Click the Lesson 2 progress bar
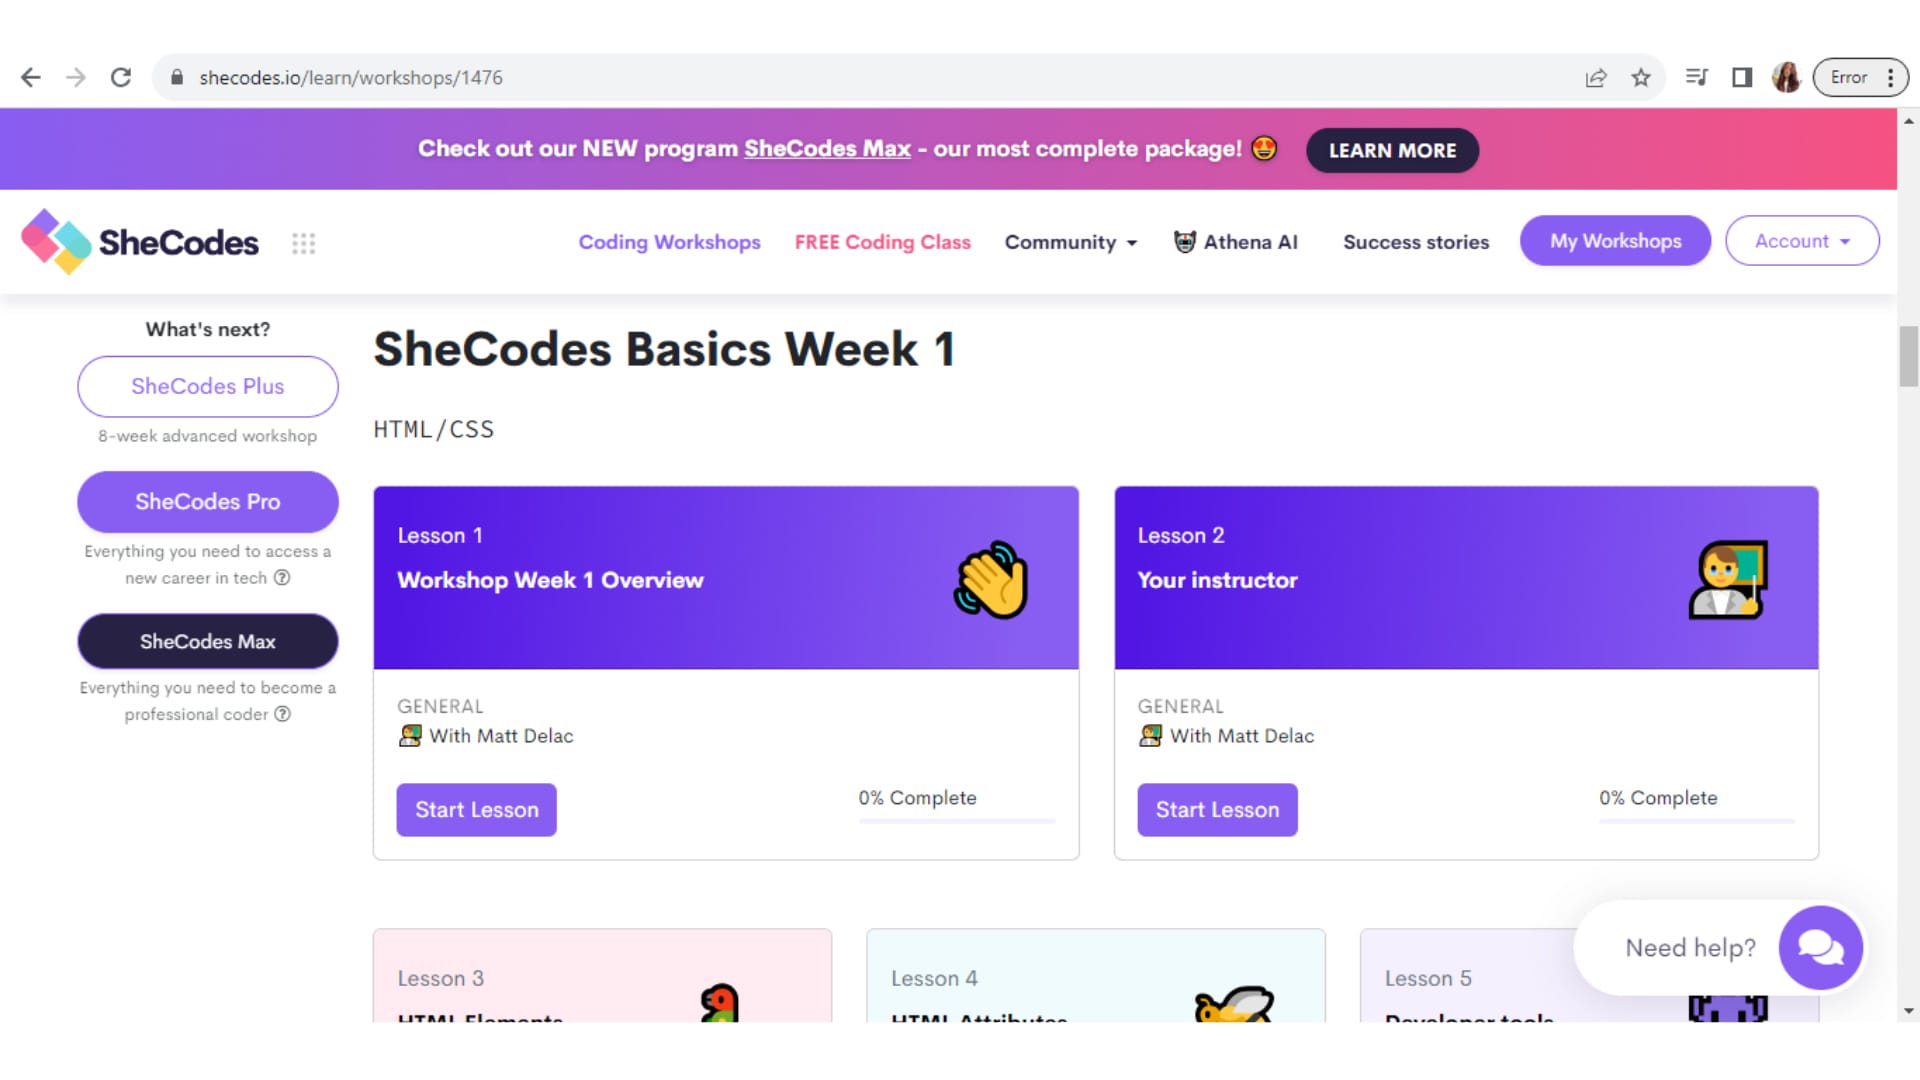 point(1697,821)
